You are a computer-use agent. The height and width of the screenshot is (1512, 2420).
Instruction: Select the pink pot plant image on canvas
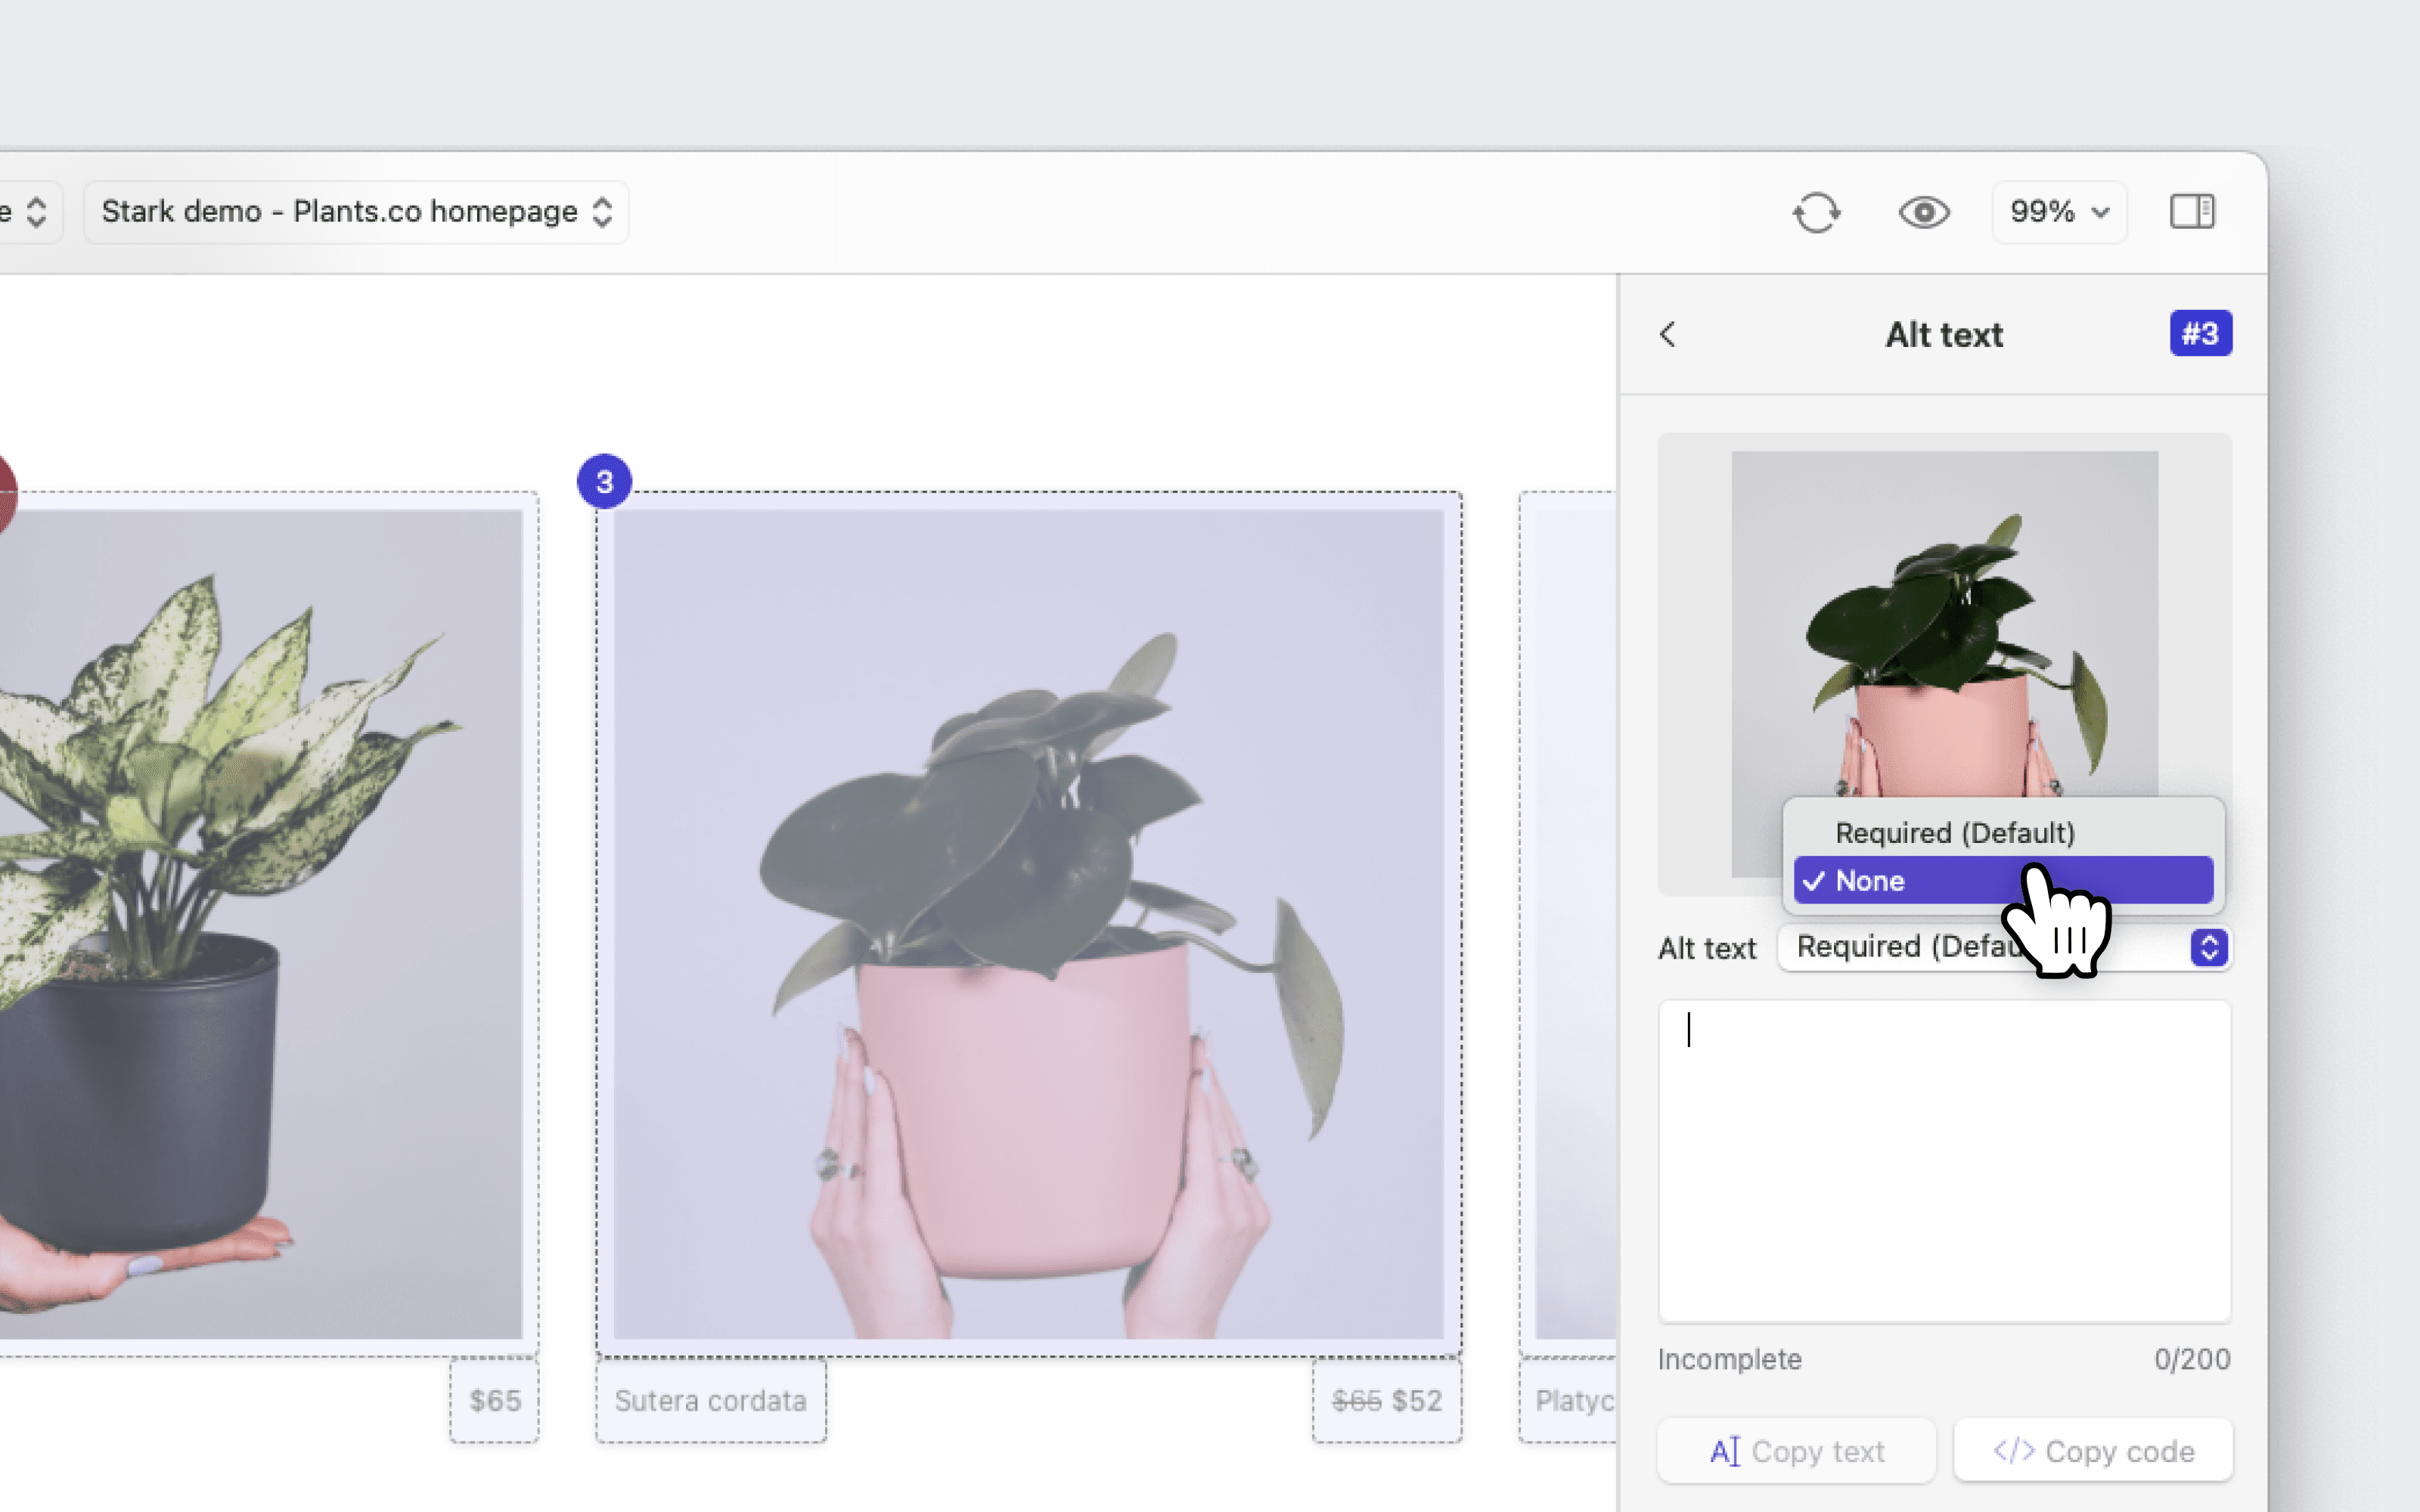pos(1028,924)
